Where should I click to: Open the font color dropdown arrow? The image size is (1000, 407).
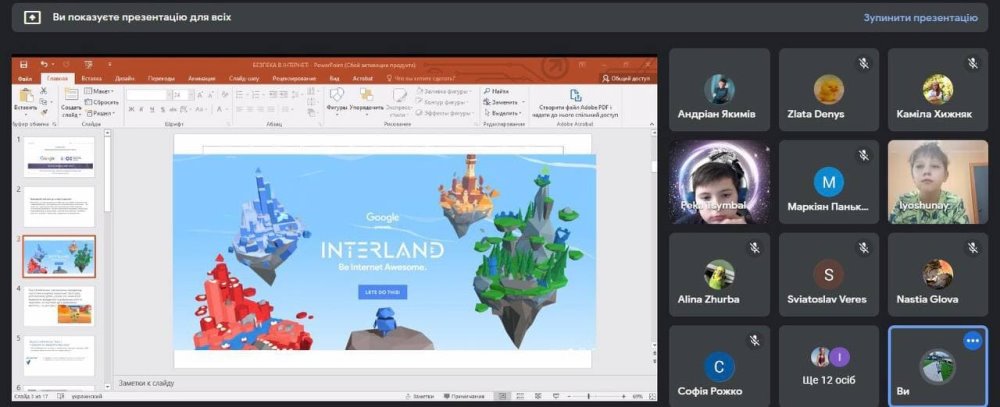[226, 110]
